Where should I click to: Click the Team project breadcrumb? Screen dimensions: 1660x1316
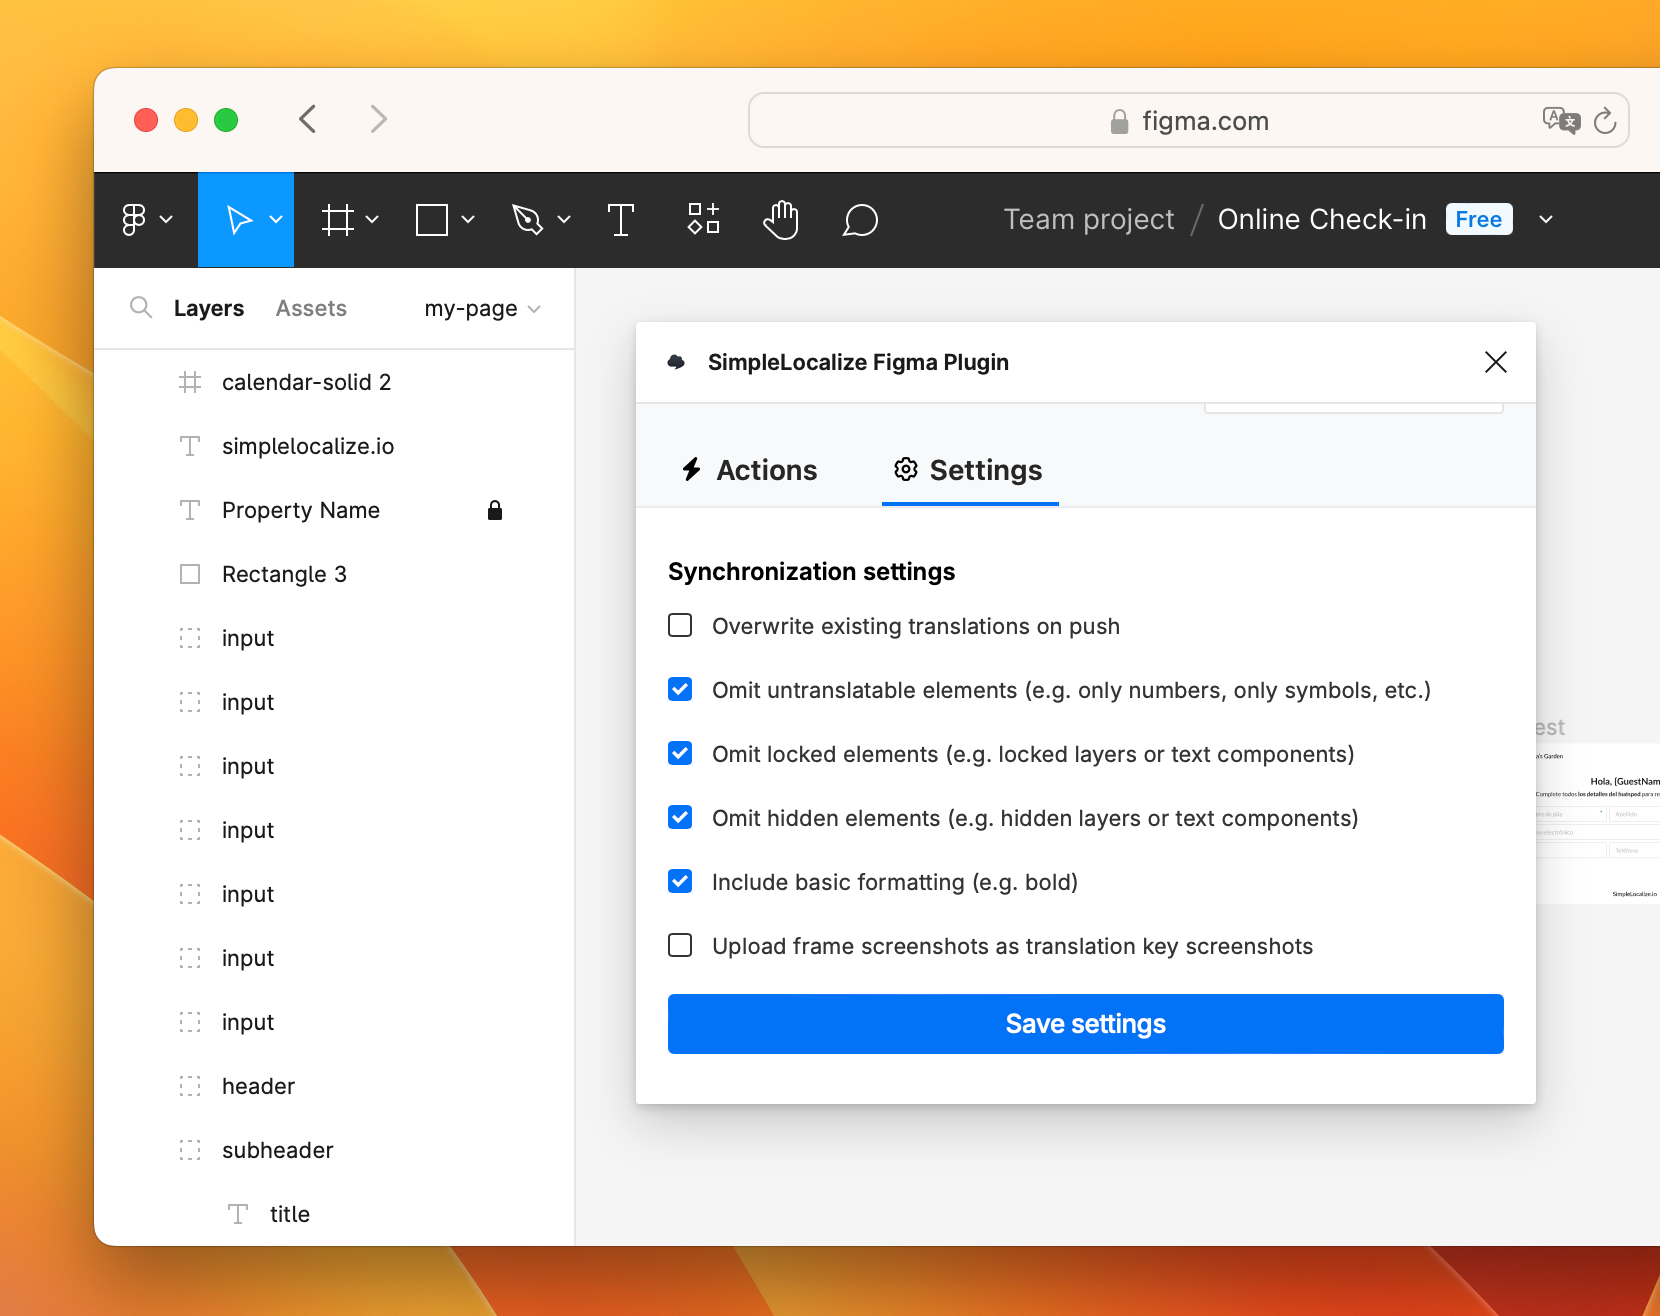point(1089,220)
